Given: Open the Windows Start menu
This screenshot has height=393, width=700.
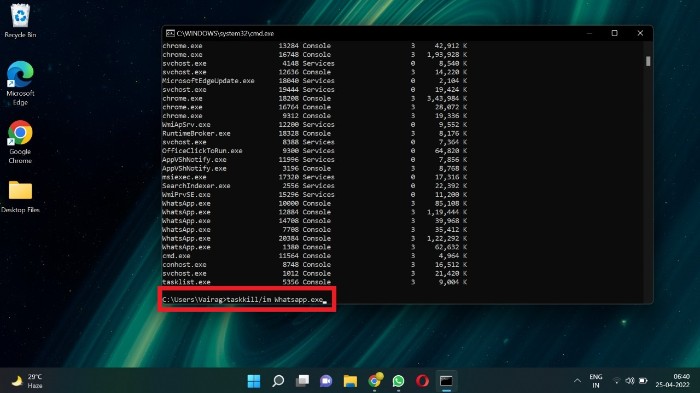Looking at the screenshot, I should [x=254, y=381].
